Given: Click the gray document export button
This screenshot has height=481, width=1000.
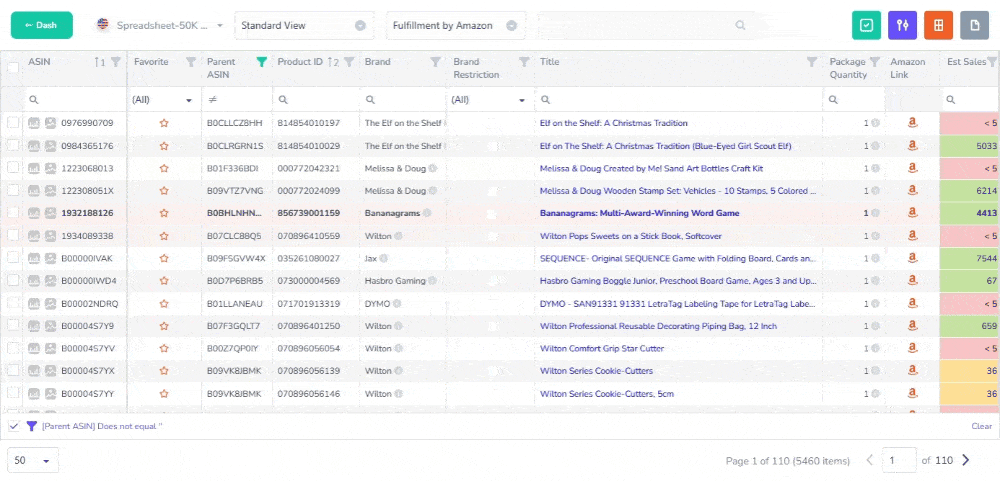Looking at the screenshot, I should coord(974,25).
